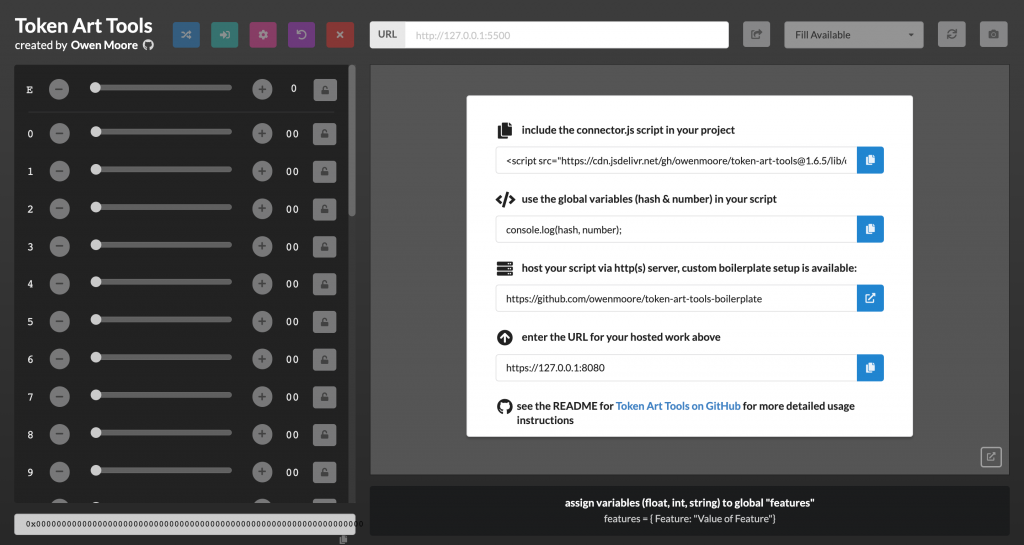Increase the E row value with plus
The image size is (1024, 545).
(x=263, y=89)
